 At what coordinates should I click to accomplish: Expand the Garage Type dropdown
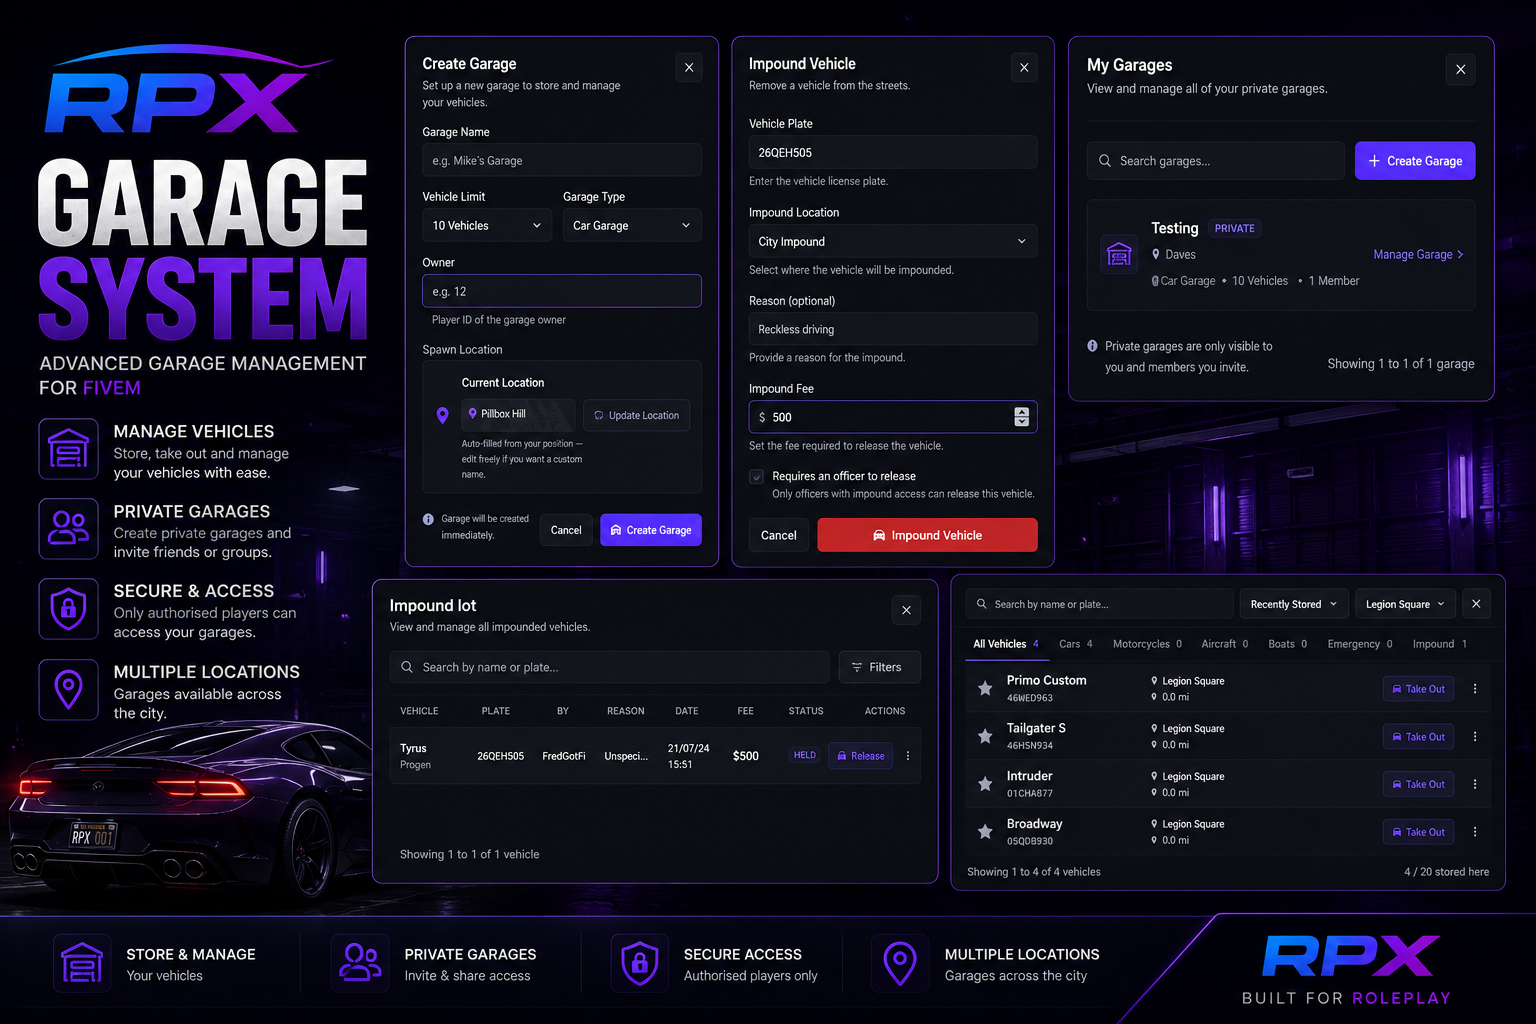(632, 225)
